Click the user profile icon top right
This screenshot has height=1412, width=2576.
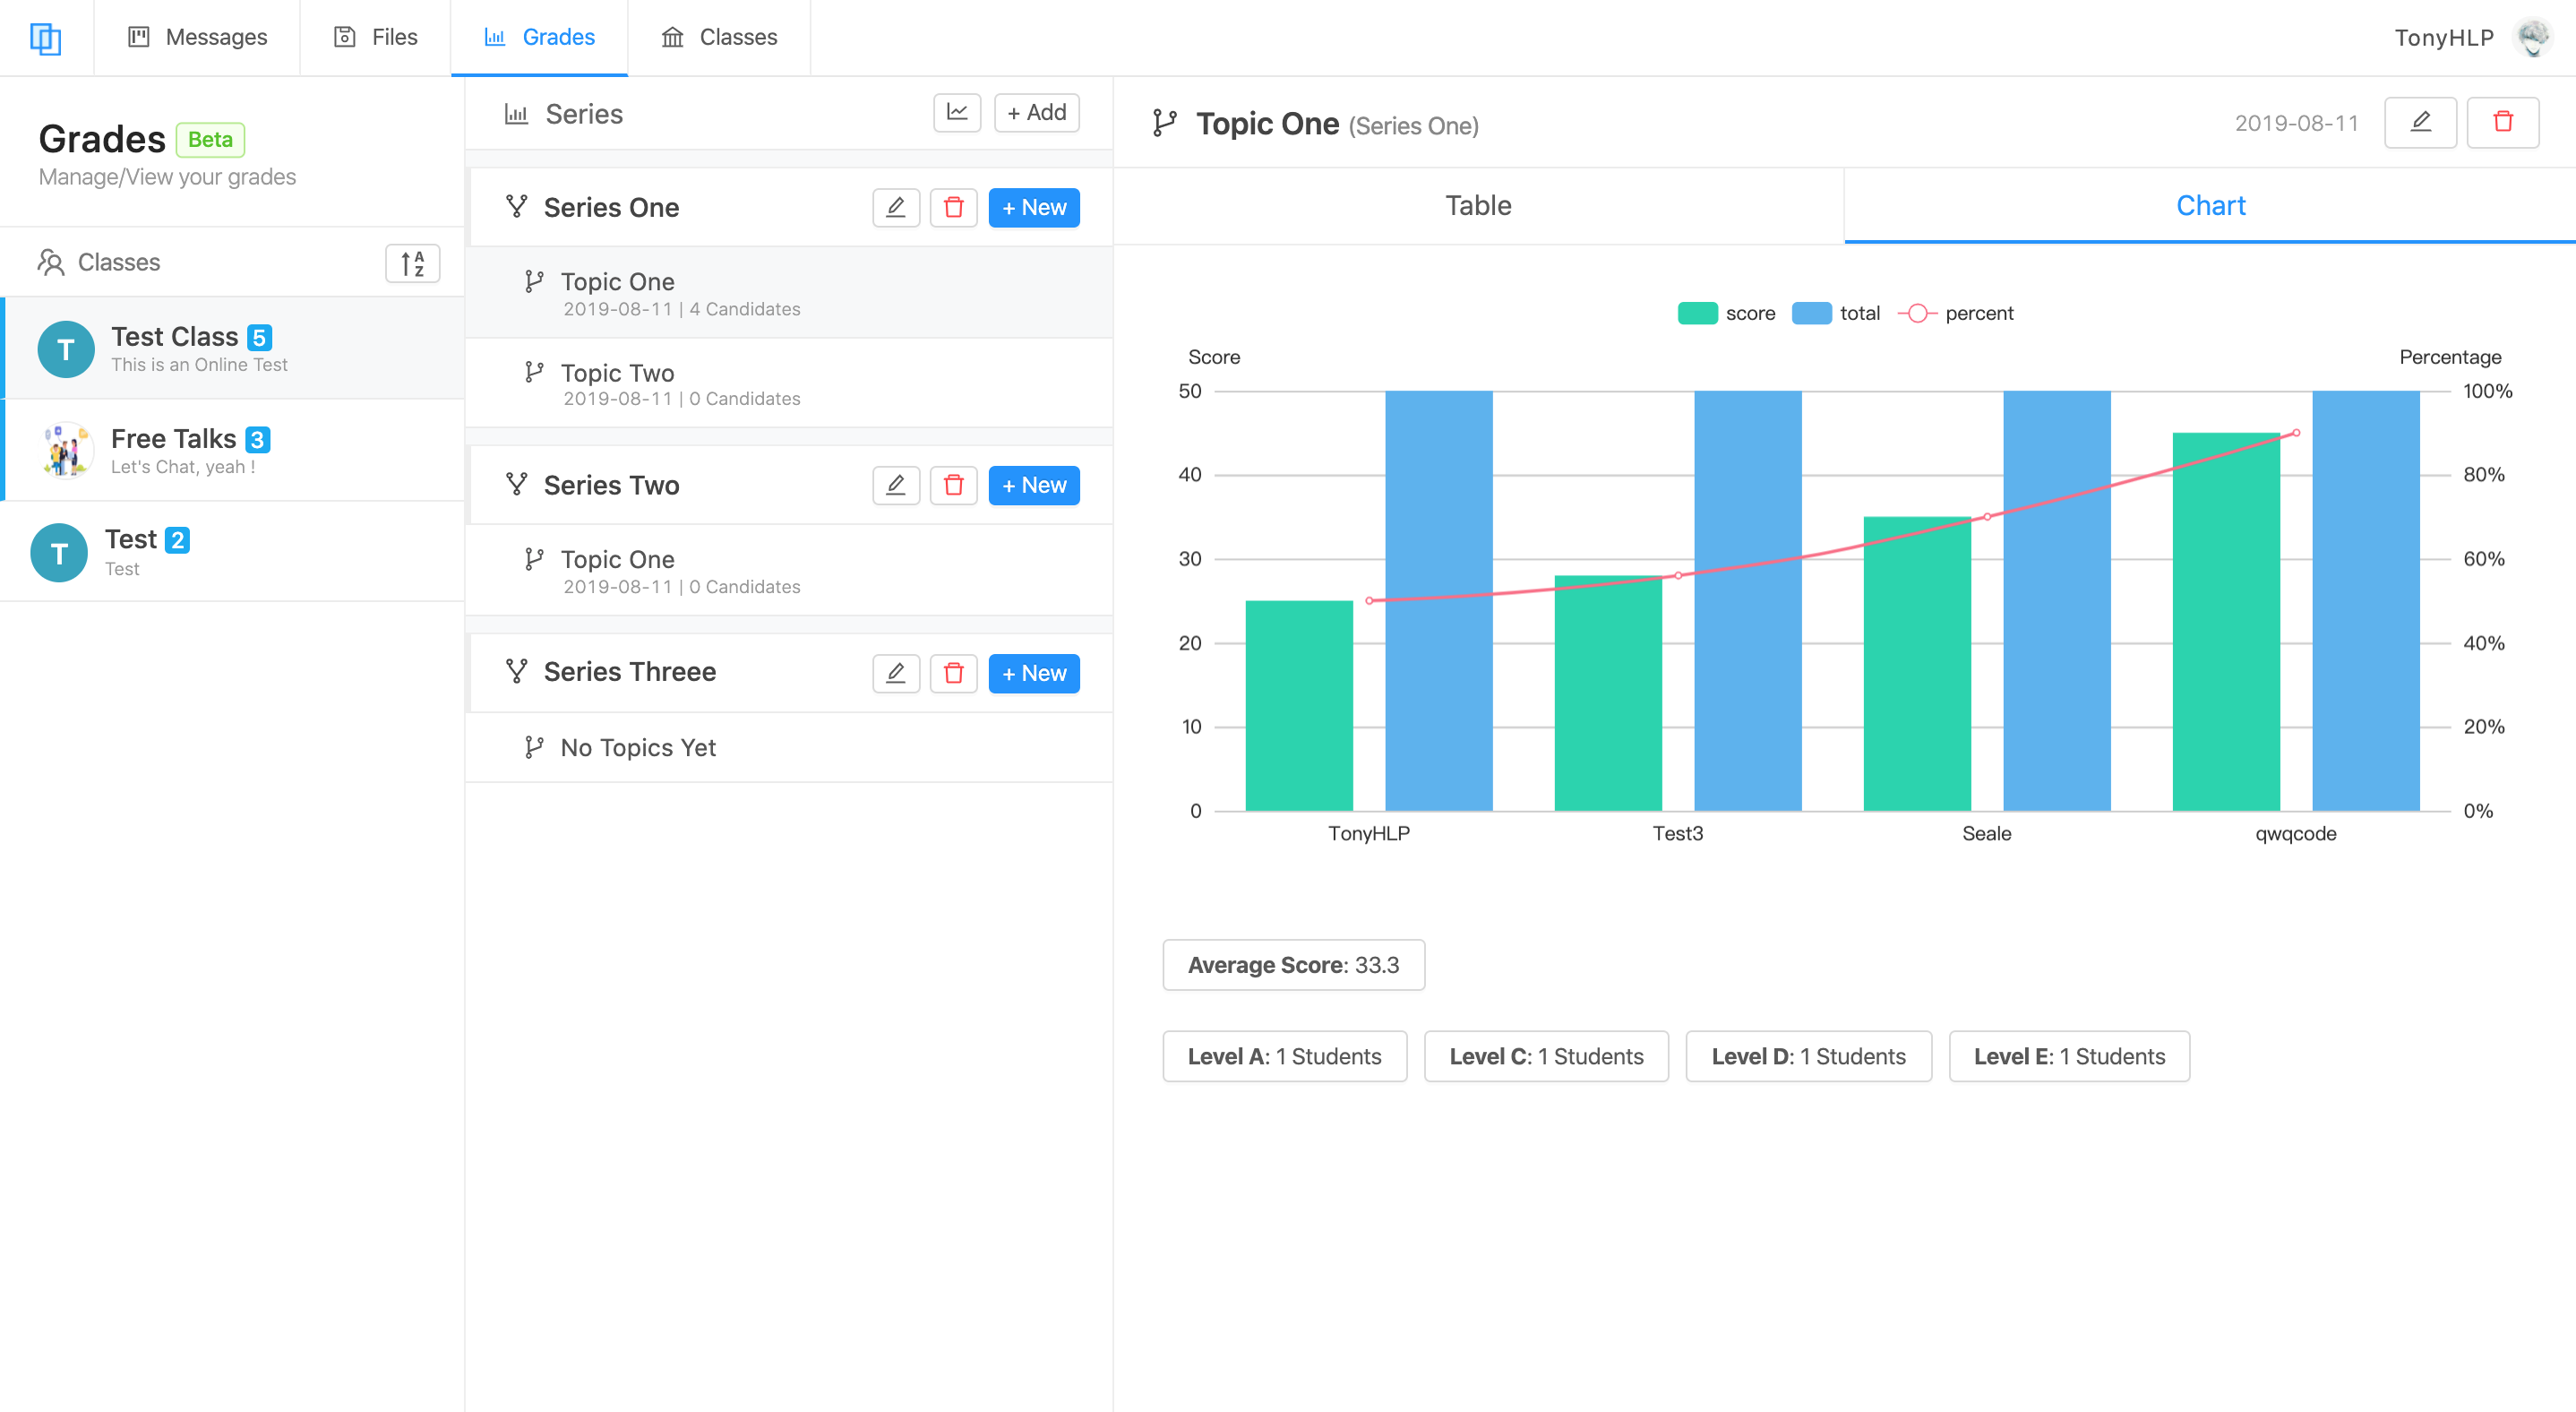(x=2532, y=39)
